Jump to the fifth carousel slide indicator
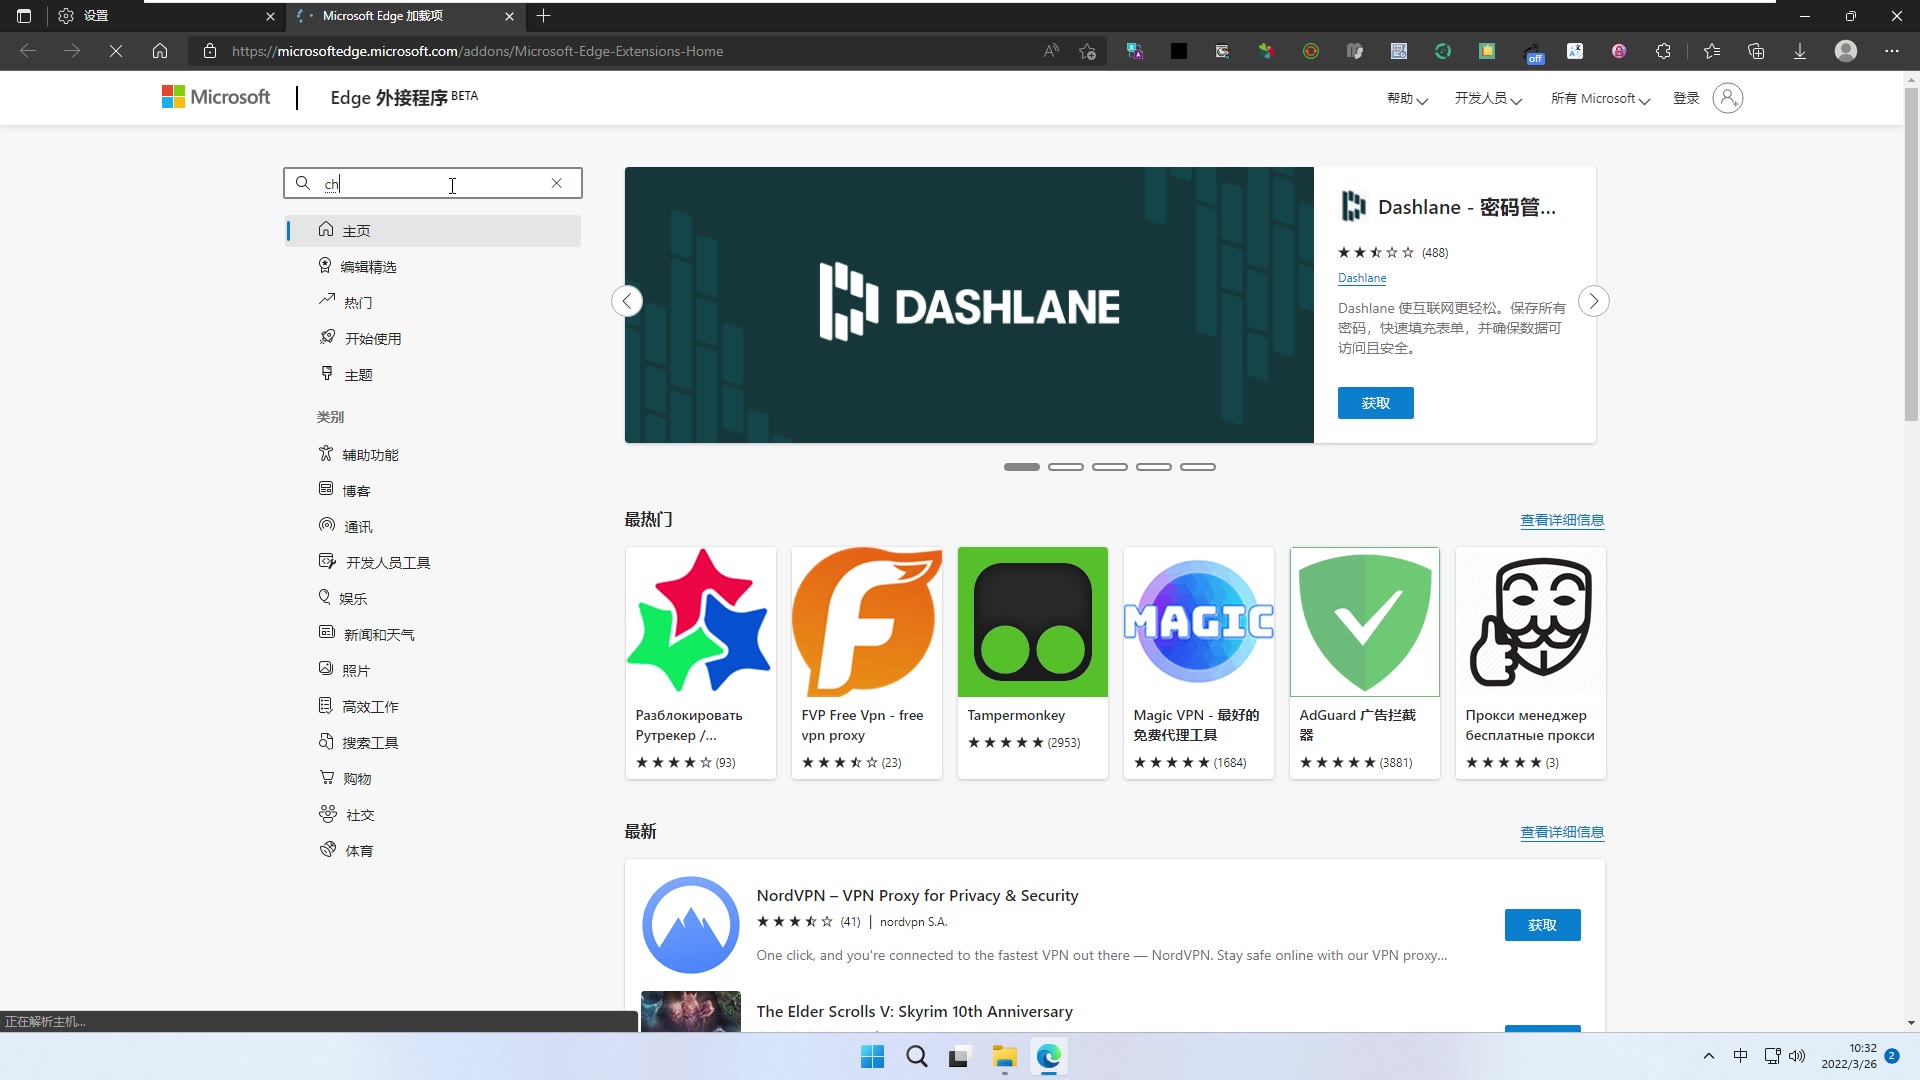The height and width of the screenshot is (1080, 1920). [x=1198, y=467]
